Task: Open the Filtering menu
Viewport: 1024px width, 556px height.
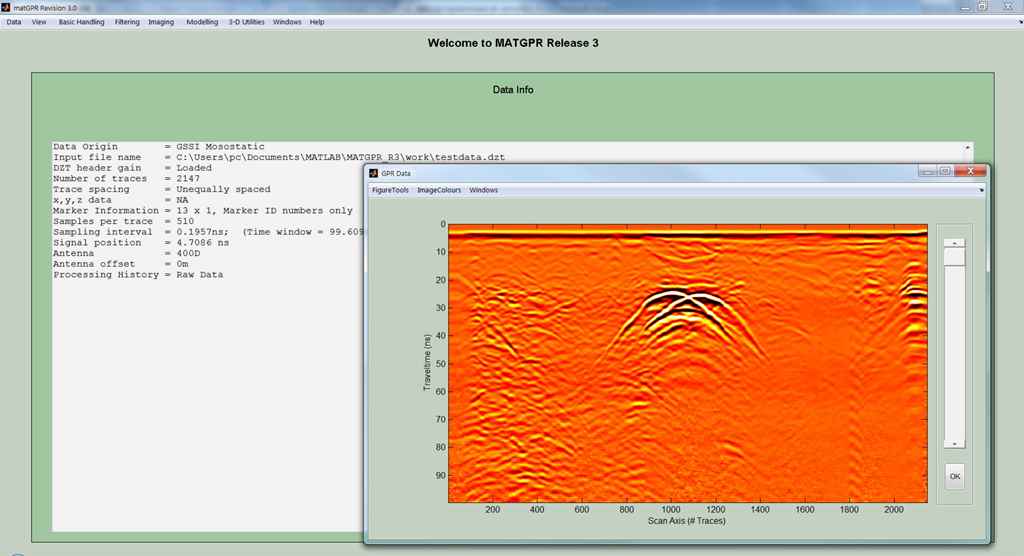Action: (127, 22)
